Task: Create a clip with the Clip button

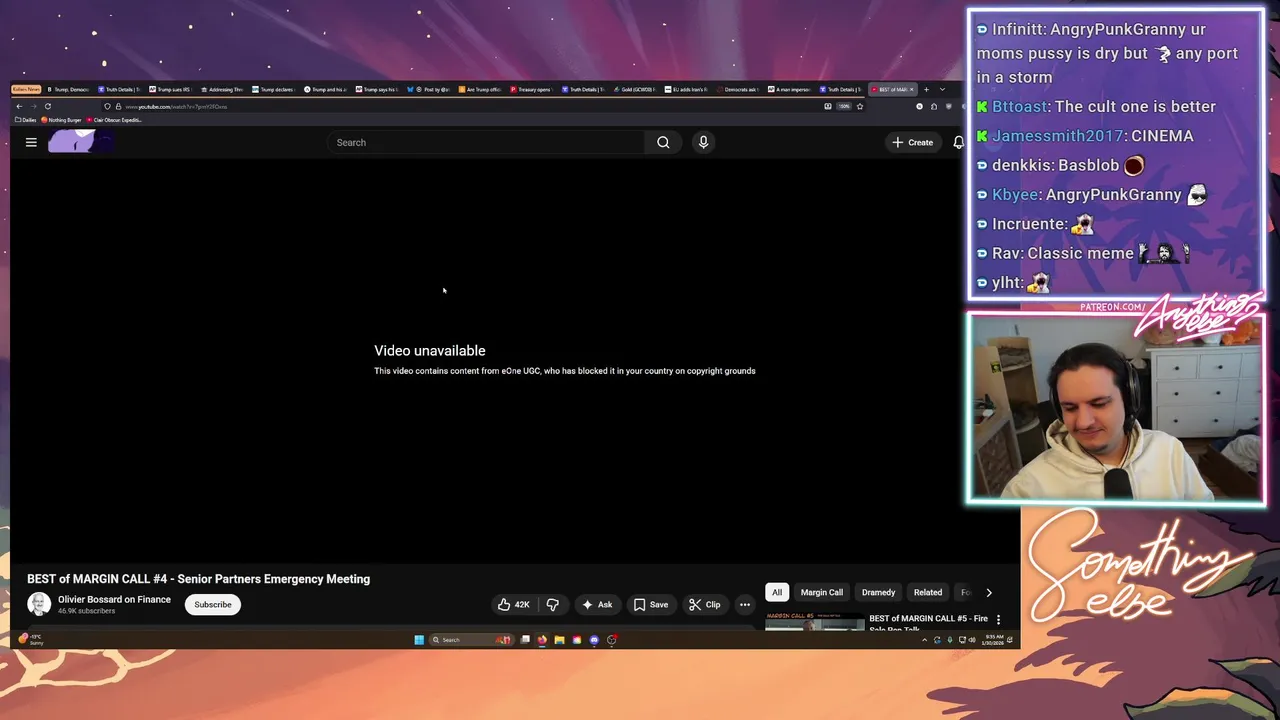Action: tap(704, 604)
